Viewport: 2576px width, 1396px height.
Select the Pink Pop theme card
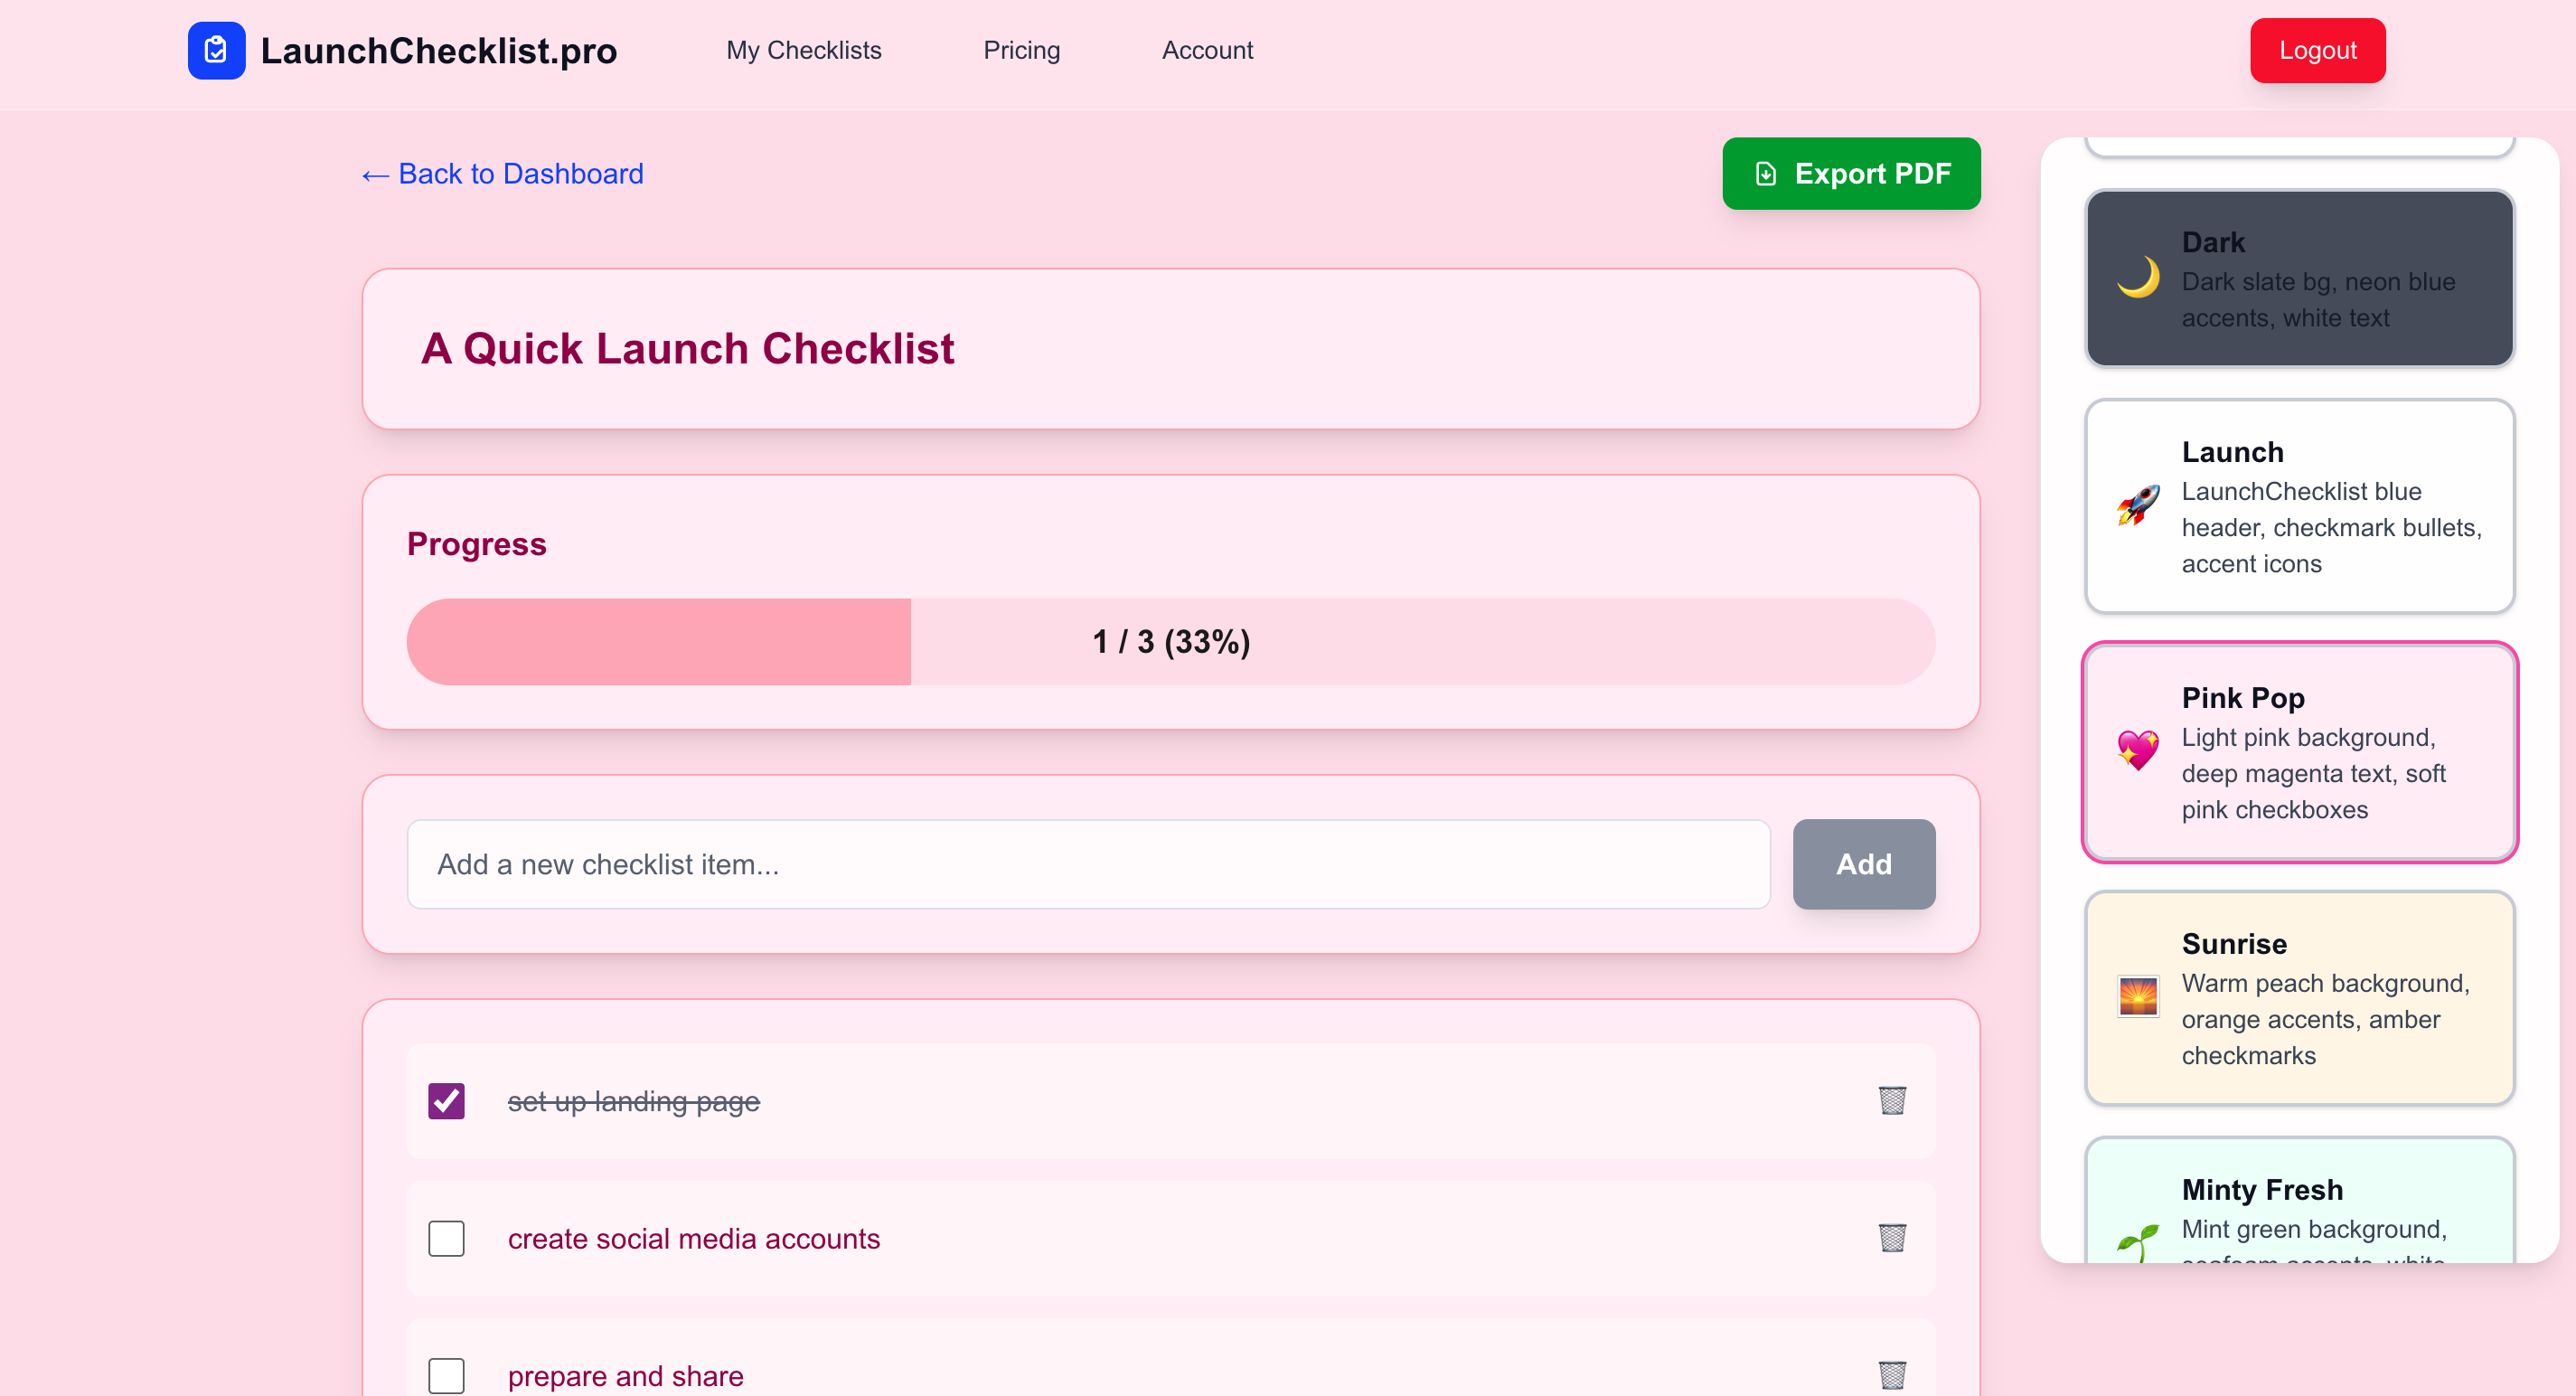click(x=2299, y=751)
